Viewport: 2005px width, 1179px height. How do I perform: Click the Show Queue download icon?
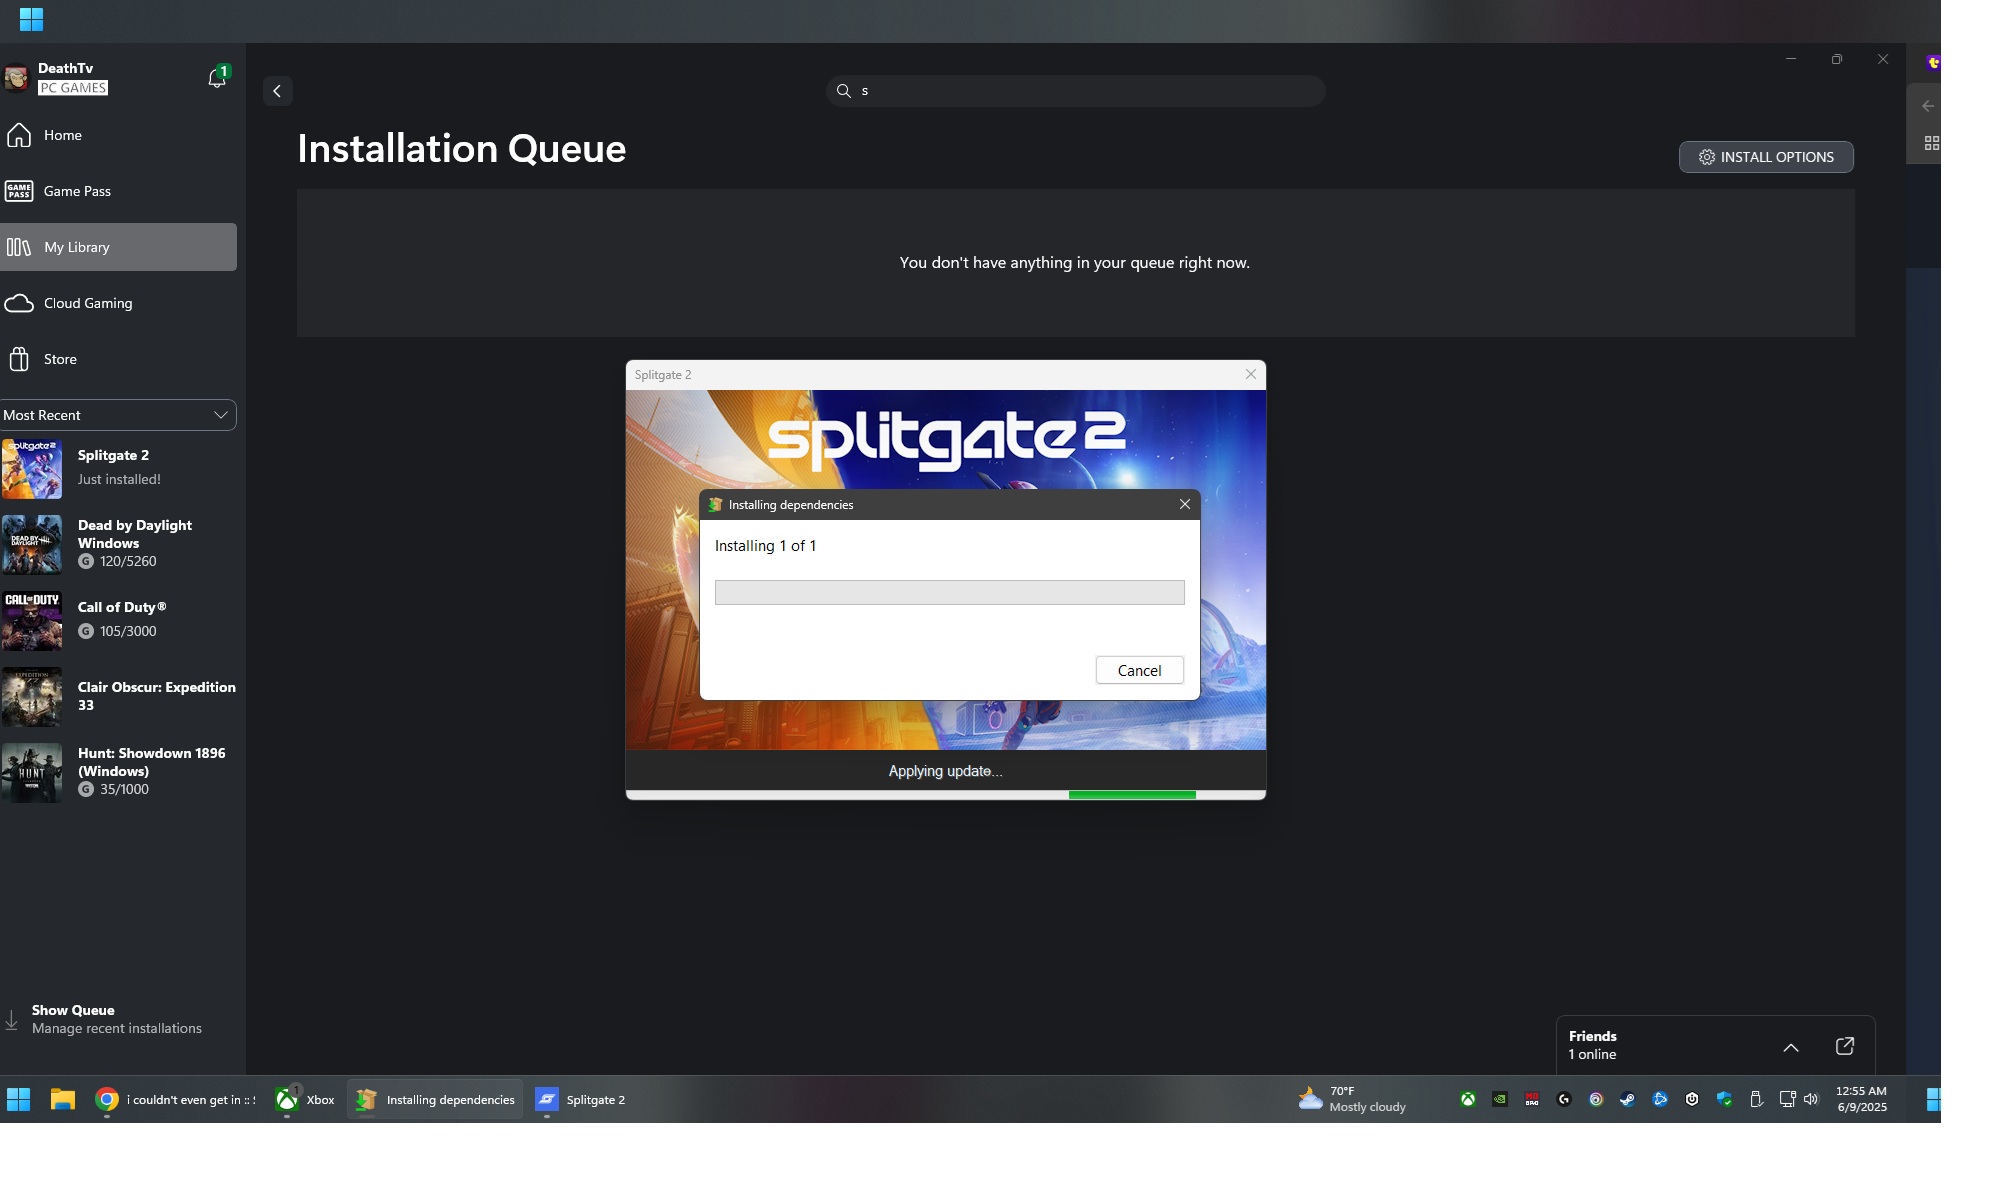tap(12, 1020)
